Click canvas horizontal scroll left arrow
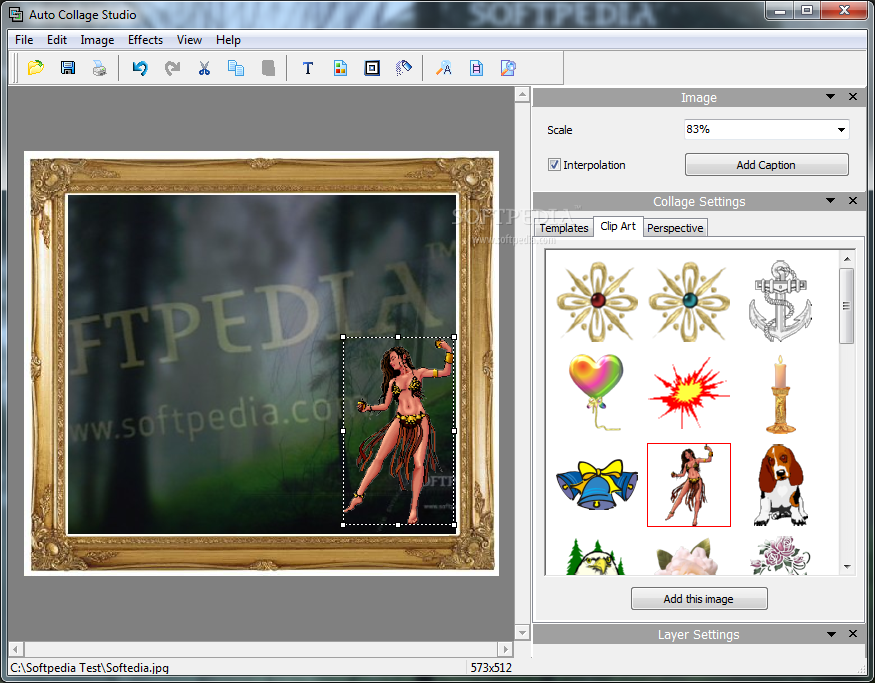 tap(16, 650)
